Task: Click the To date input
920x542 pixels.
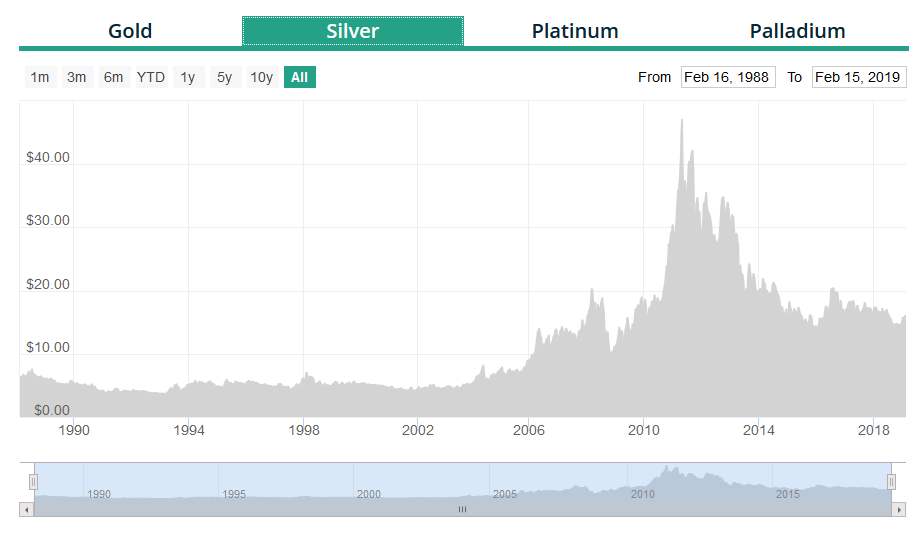Action: click(858, 77)
